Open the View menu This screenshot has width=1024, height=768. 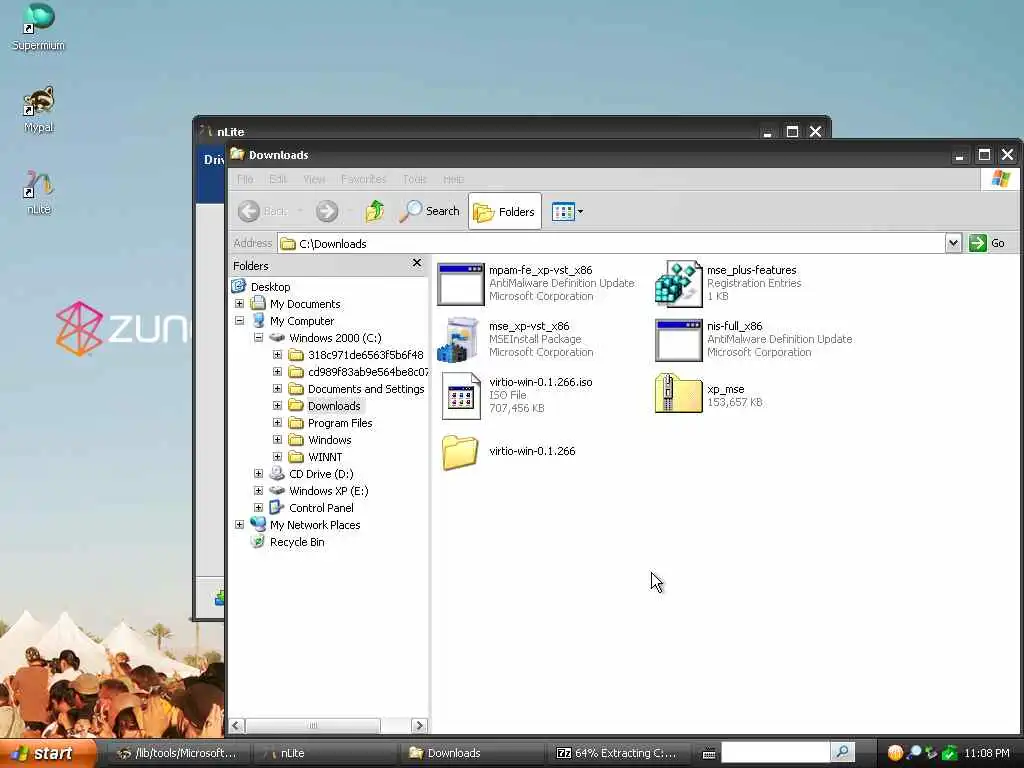314,179
